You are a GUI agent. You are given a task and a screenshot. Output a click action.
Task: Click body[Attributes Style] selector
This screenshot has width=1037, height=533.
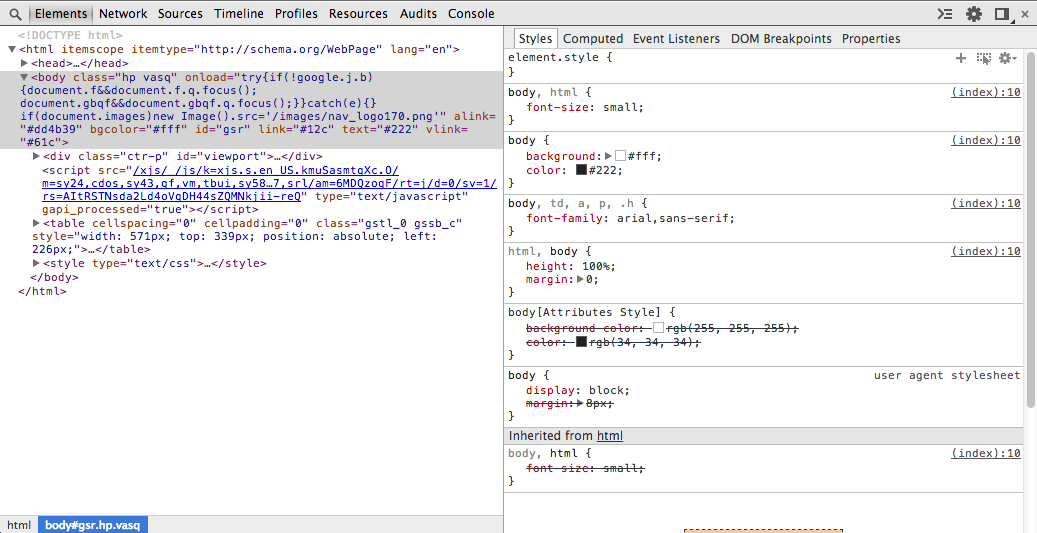coord(584,312)
